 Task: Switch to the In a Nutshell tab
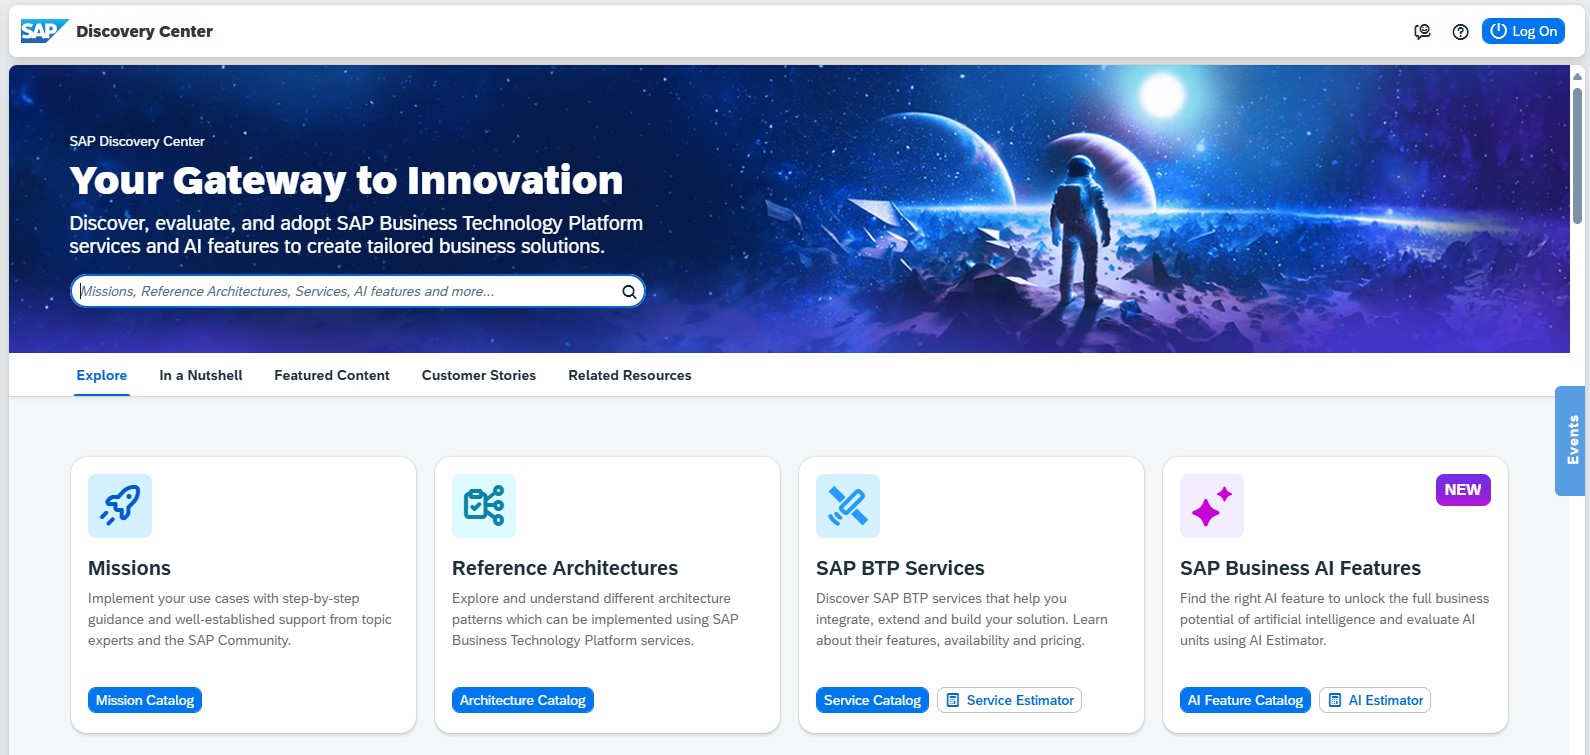pyautogui.click(x=201, y=376)
